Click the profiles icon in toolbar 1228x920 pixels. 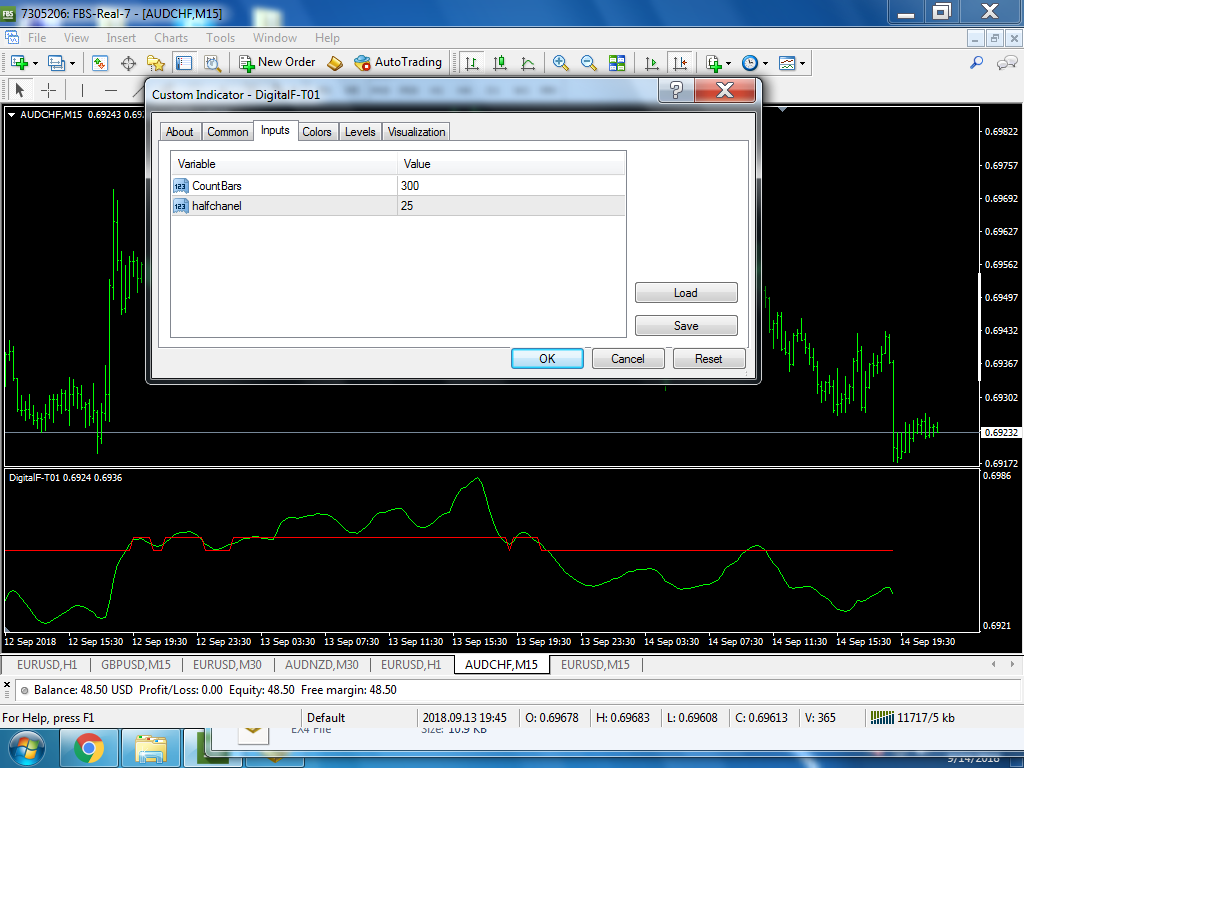[x=56, y=62]
